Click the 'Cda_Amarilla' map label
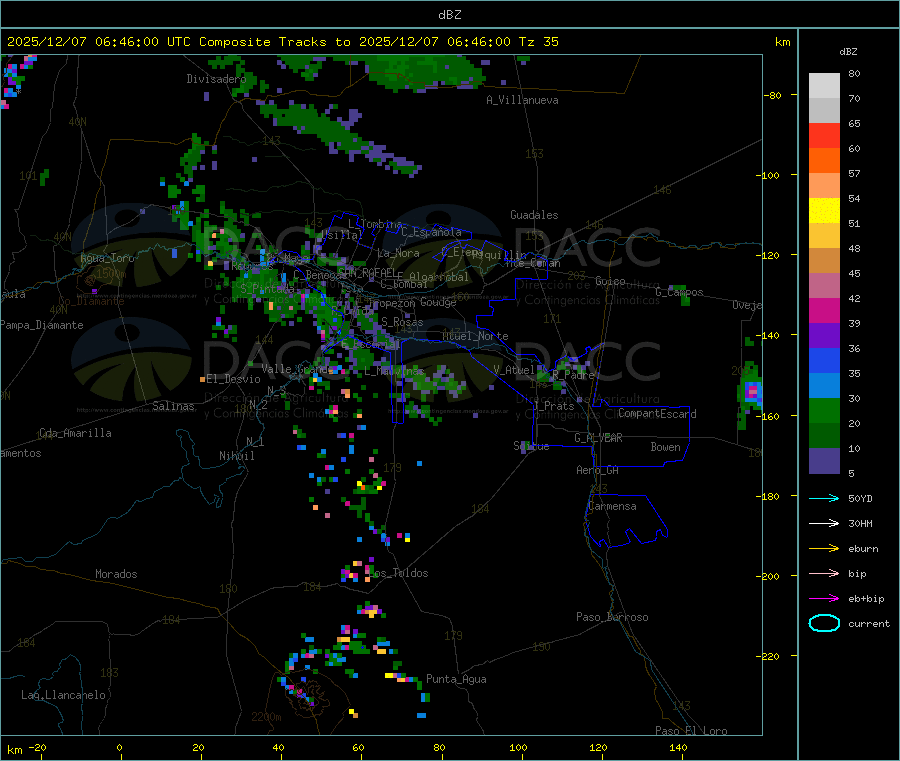 click(75, 433)
